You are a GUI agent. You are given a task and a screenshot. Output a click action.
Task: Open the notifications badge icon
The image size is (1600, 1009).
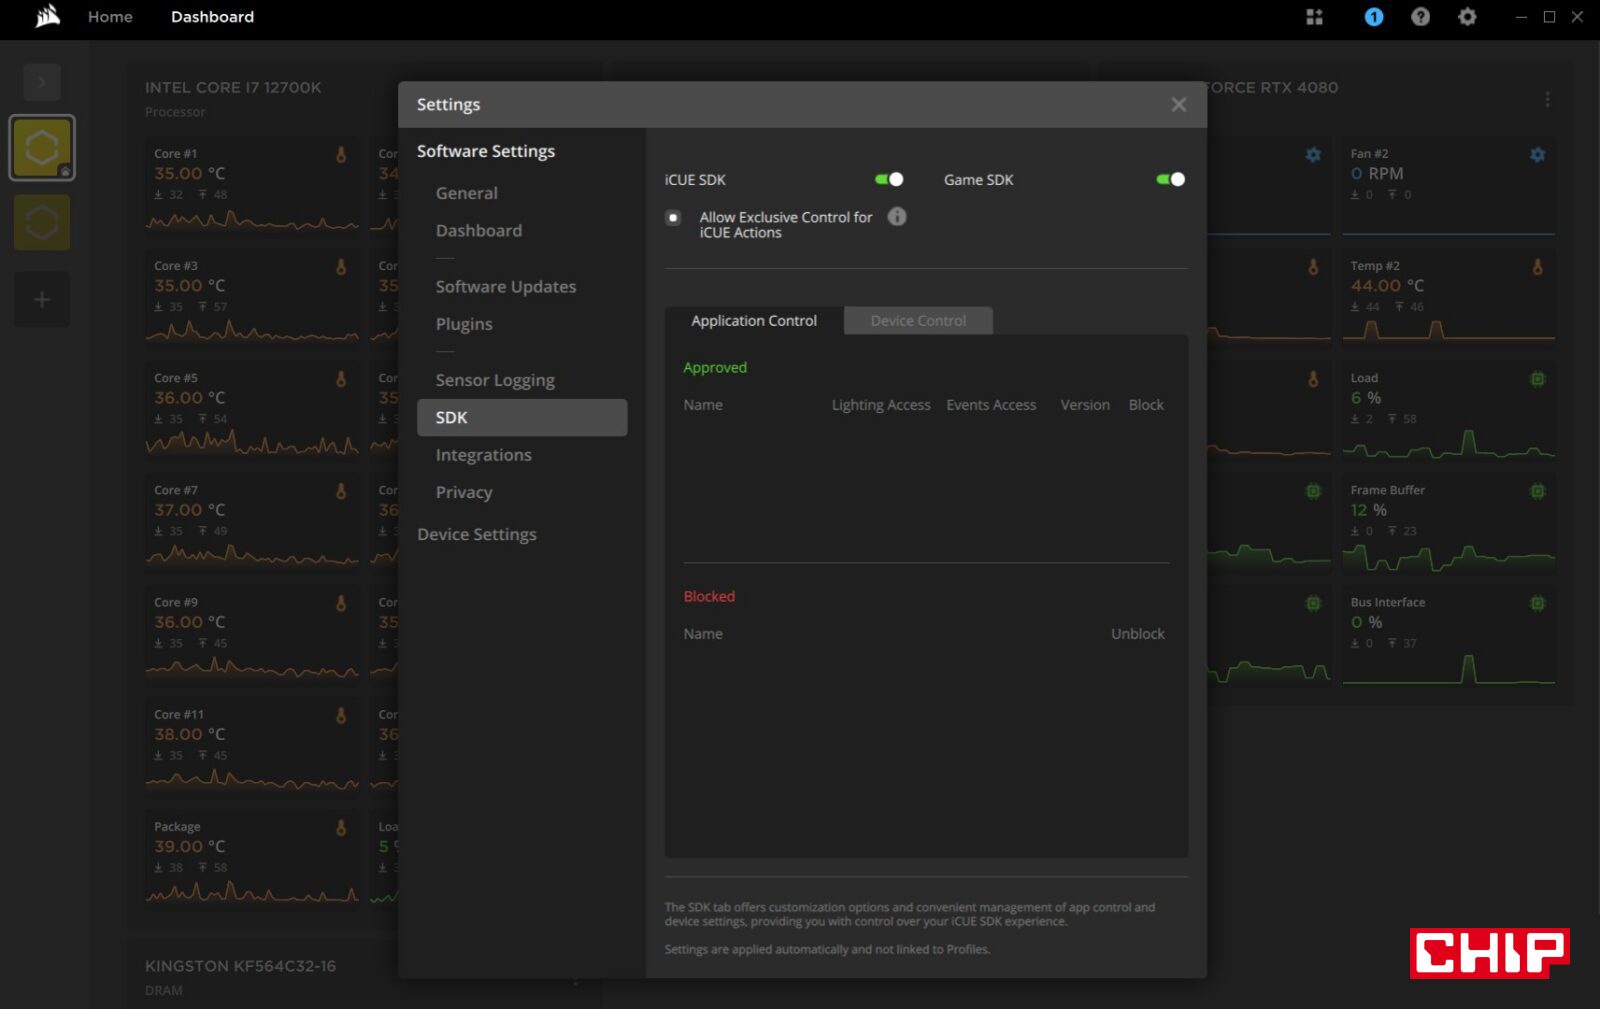[x=1374, y=17]
